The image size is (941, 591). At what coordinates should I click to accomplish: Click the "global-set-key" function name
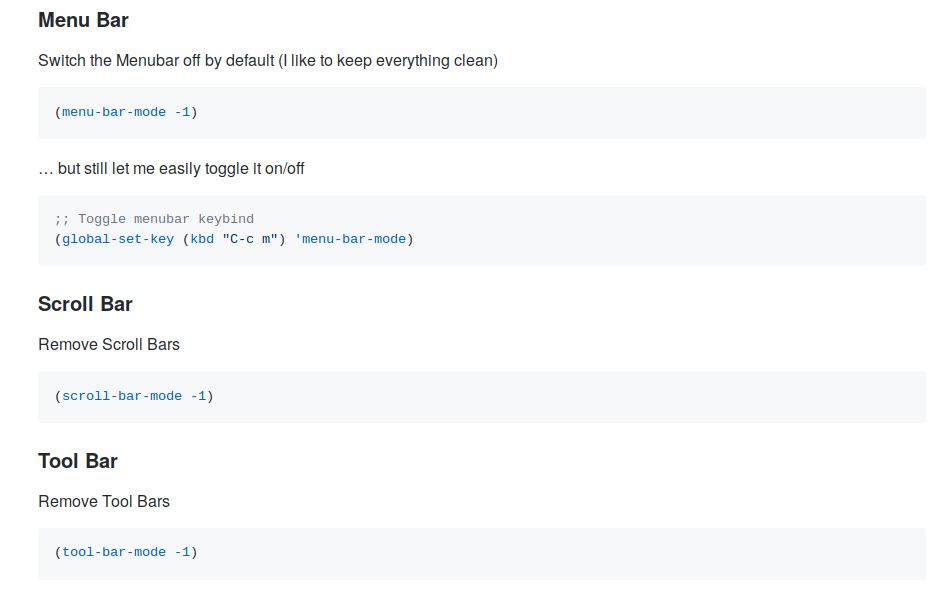[x=118, y=239]
